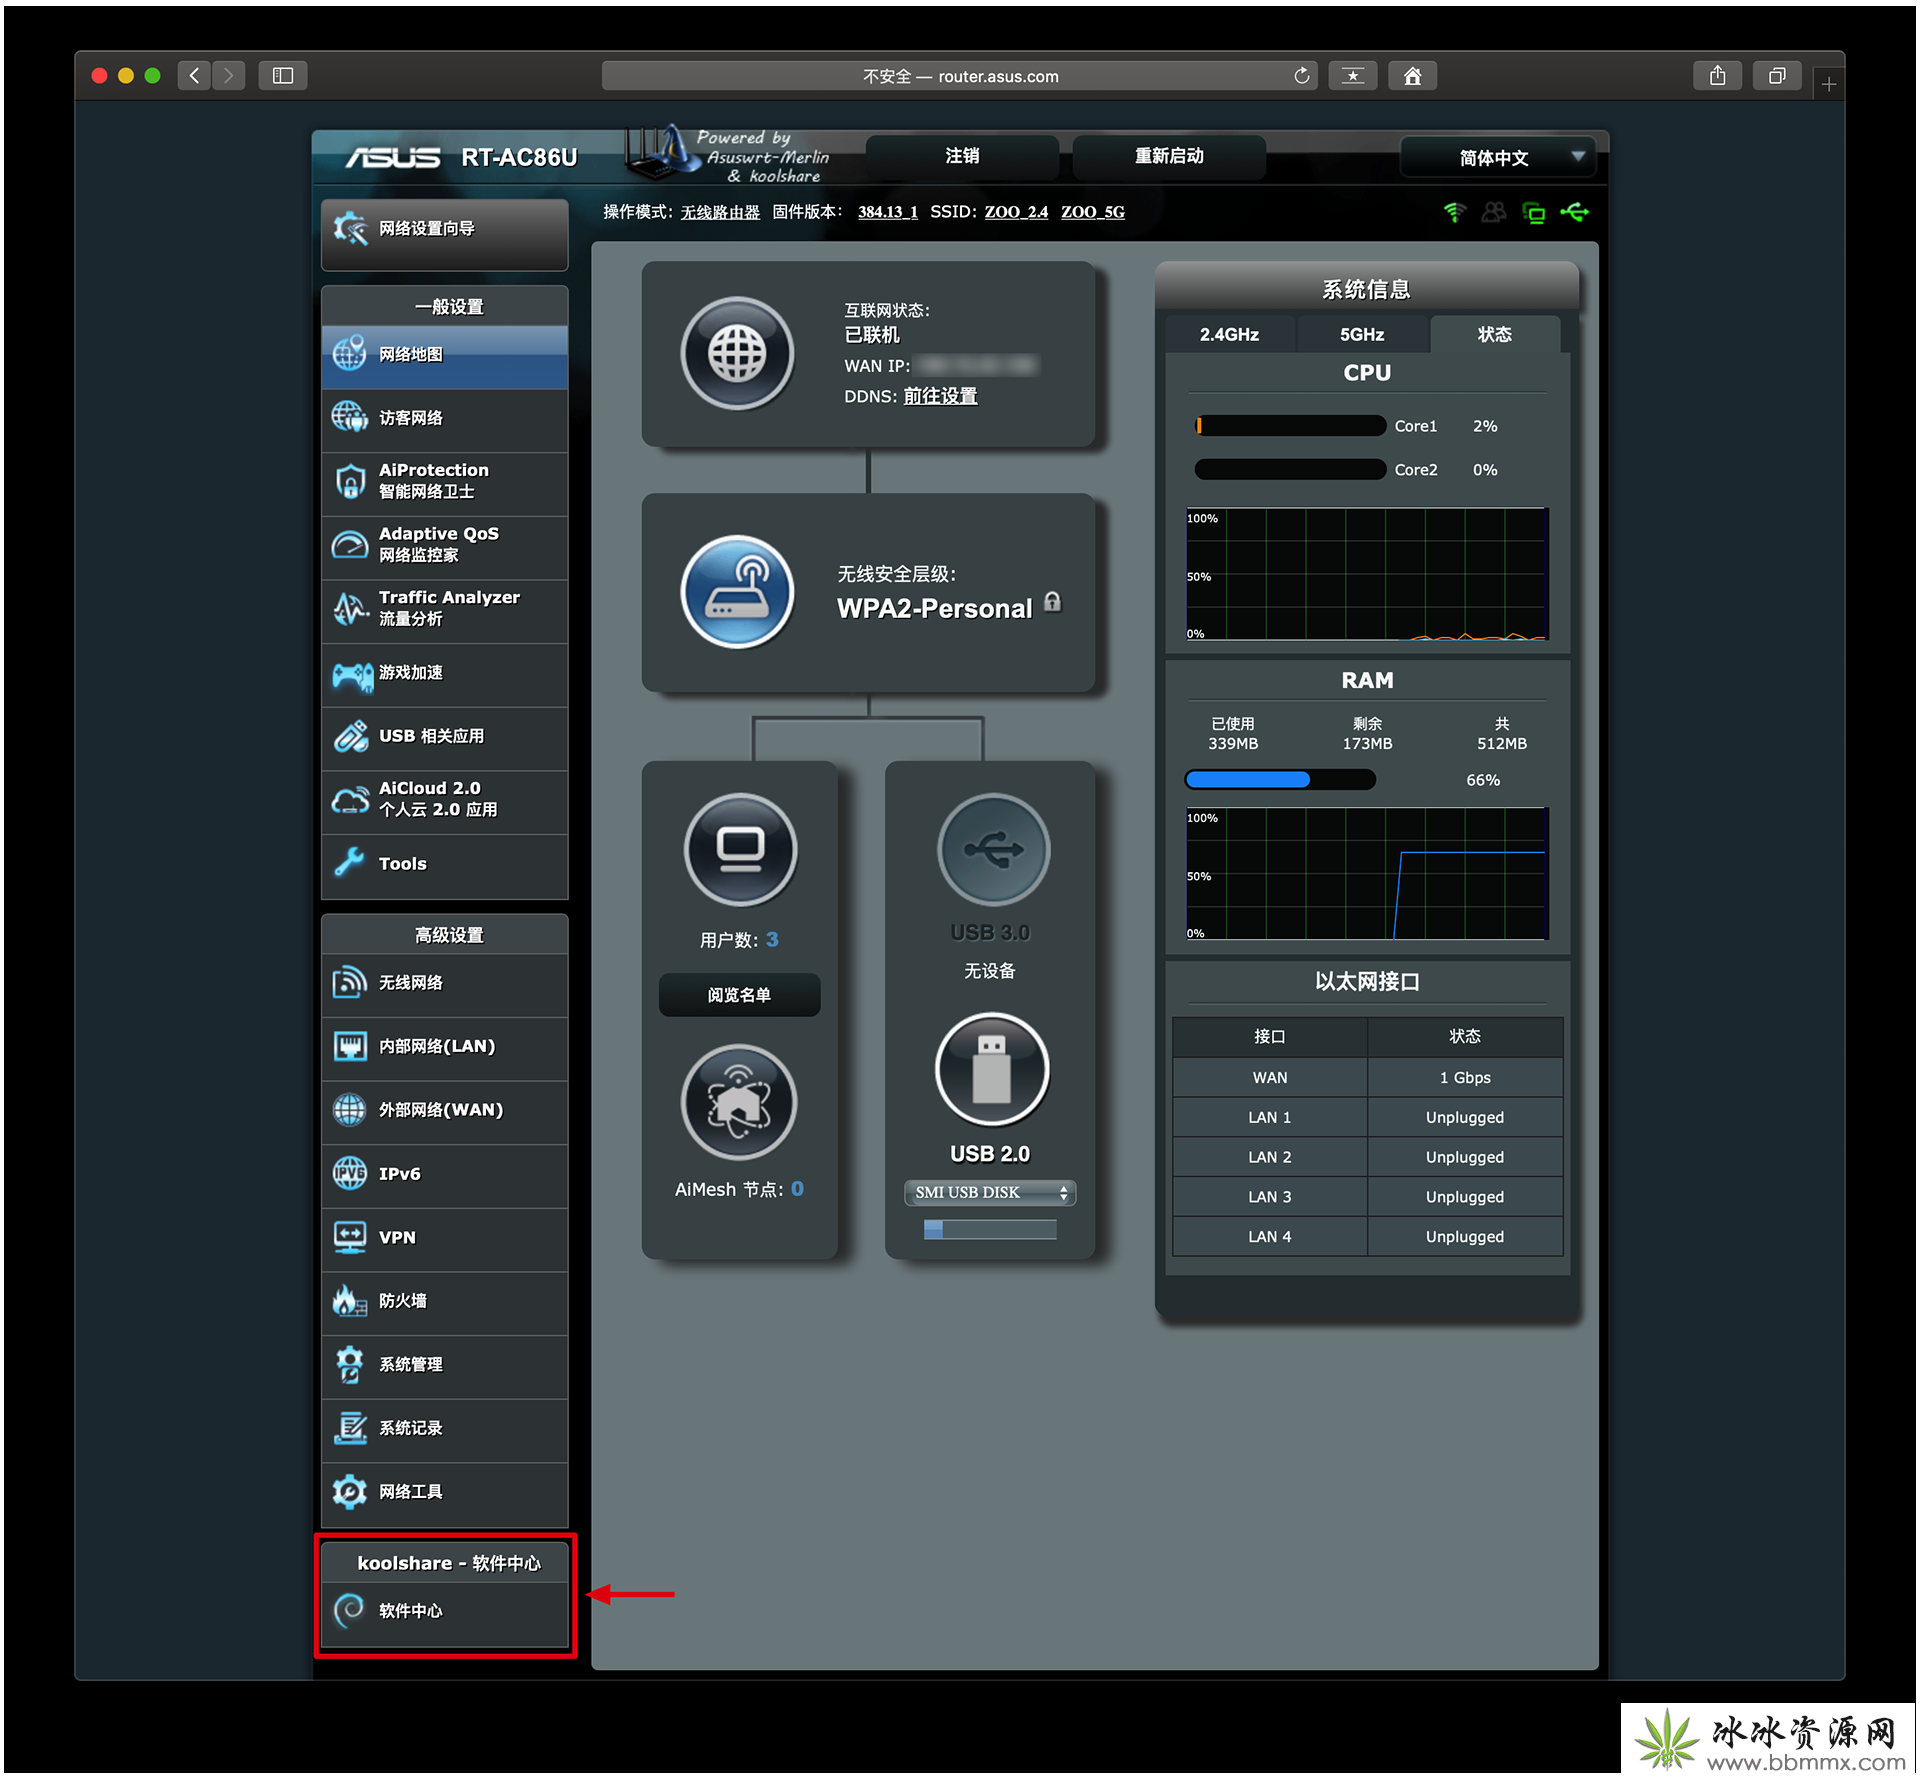Screen dimensions: 1920x1779
Task: Click the Safari bookmarks star button
Action: (x=1353, y=75)
